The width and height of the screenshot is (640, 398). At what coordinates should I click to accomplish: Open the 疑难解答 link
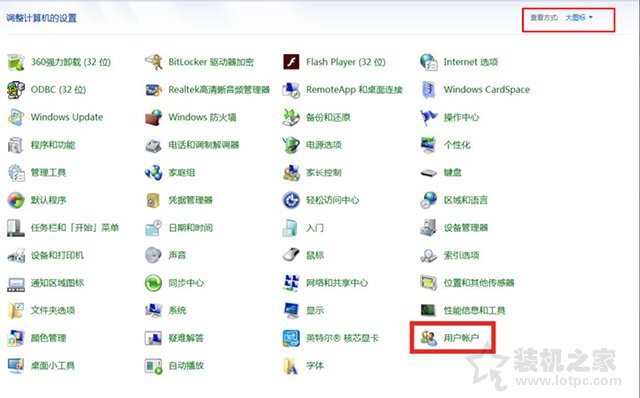pos(186,338)
